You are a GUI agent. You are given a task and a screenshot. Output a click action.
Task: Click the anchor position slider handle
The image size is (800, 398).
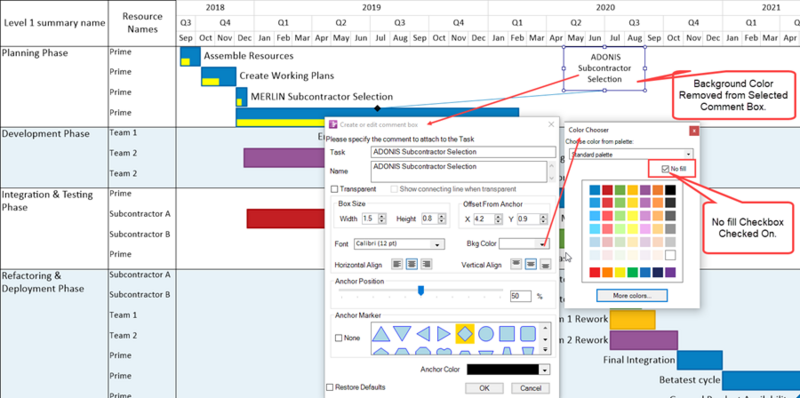pos(421,290)
